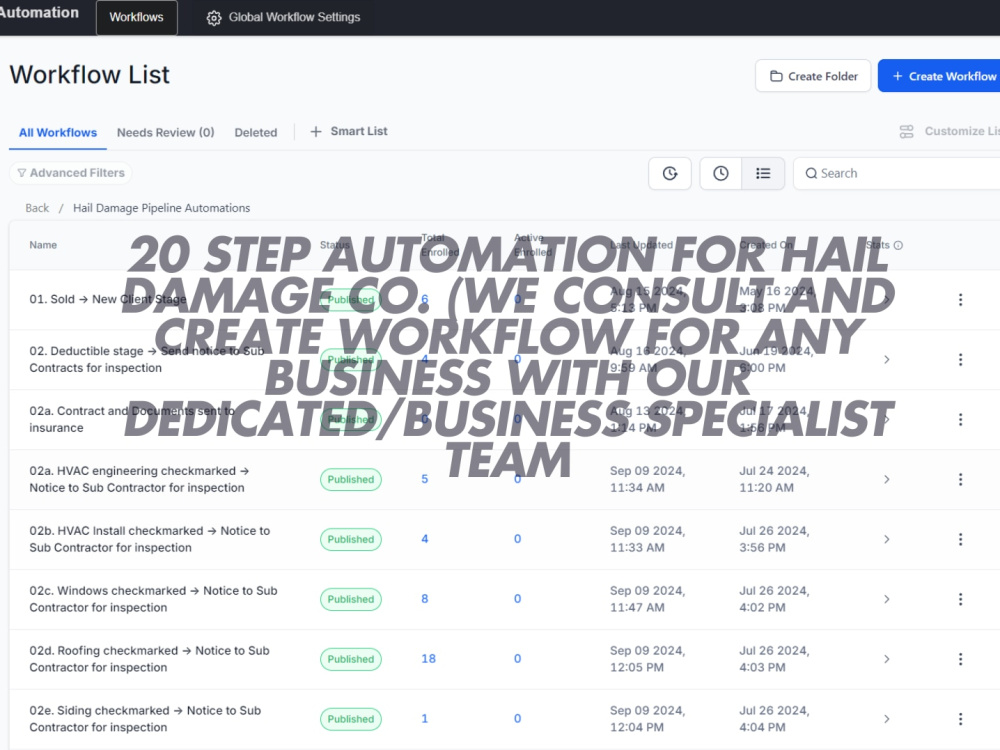This screenshot has height=750, width=1000.
Task: Click Last Updated Sep 09 2024, 12:05 PM
Action: (647, 659)
